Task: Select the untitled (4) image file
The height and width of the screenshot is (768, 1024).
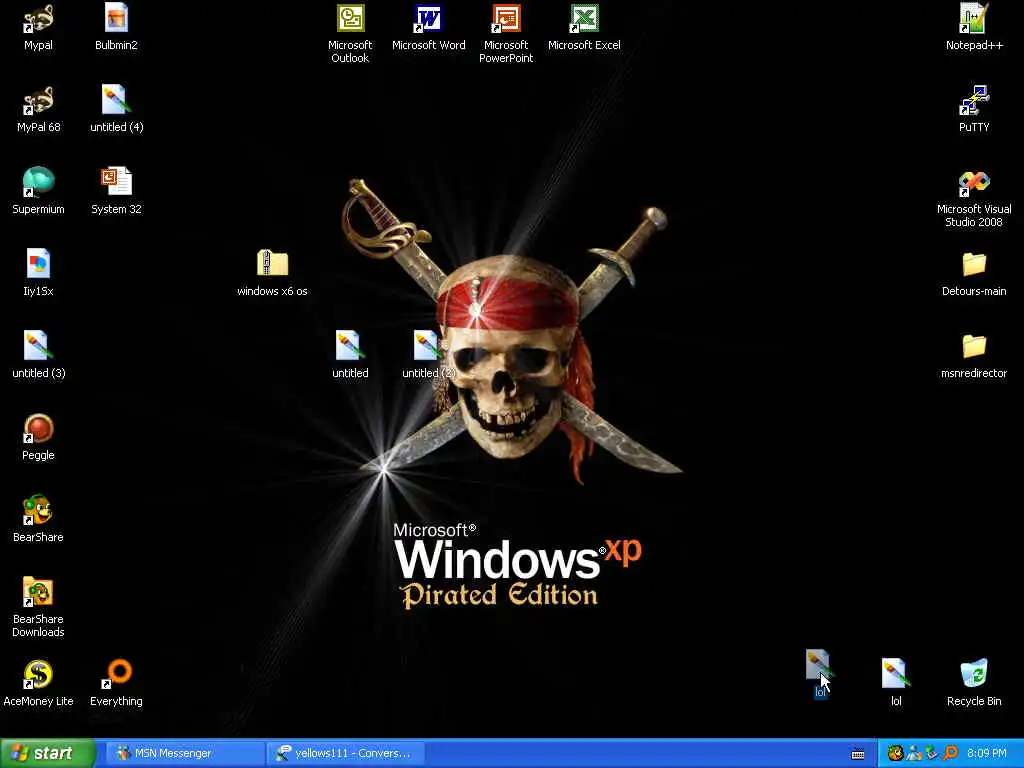Action: pyautogui.click(x=116, y=109)
